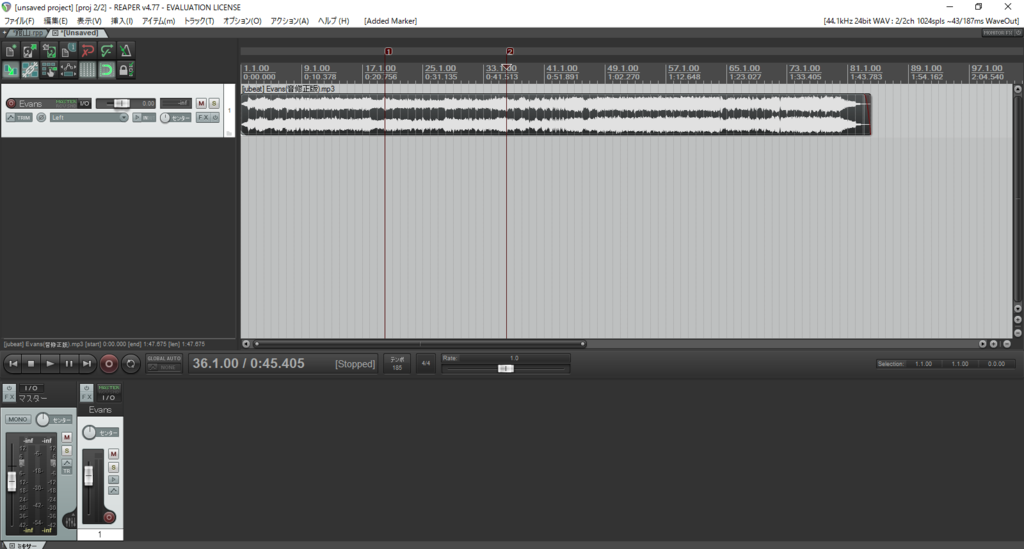Image resolution: width=1024 pixels, height=549 pixels.
Task: Click the tempo 185 field
Action: 397,364
